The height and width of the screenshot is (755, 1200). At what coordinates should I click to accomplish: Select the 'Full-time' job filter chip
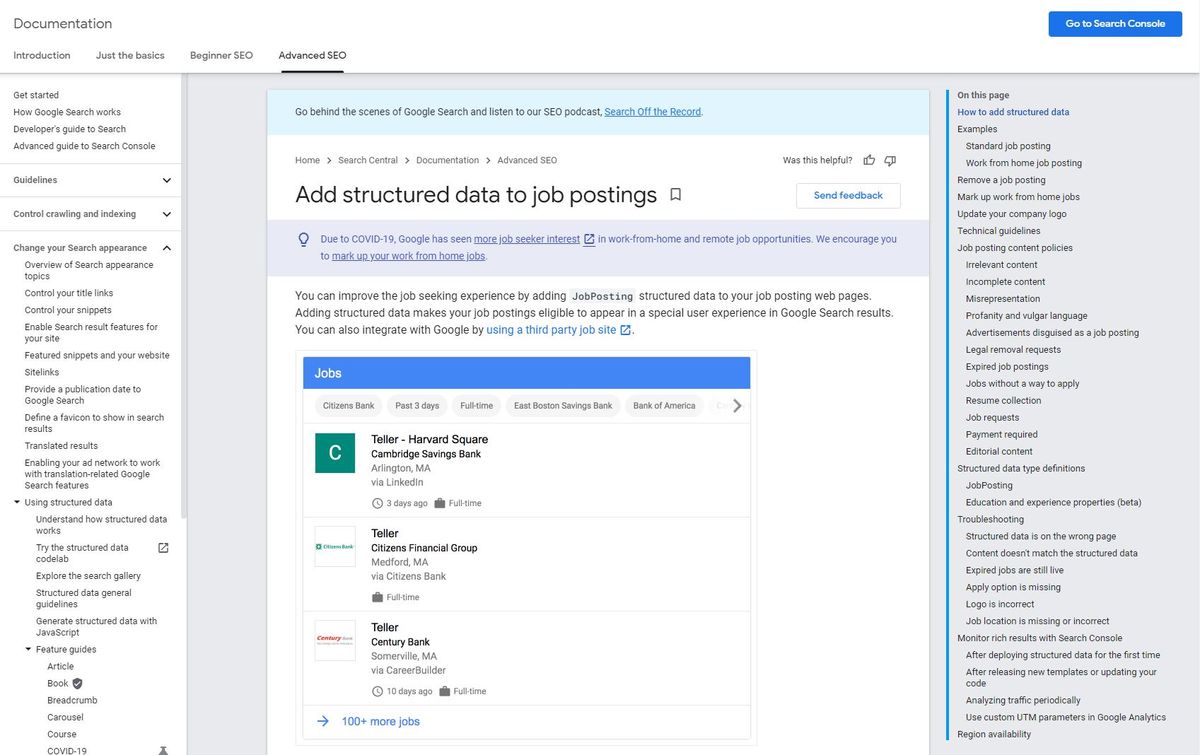coord(475,406)
